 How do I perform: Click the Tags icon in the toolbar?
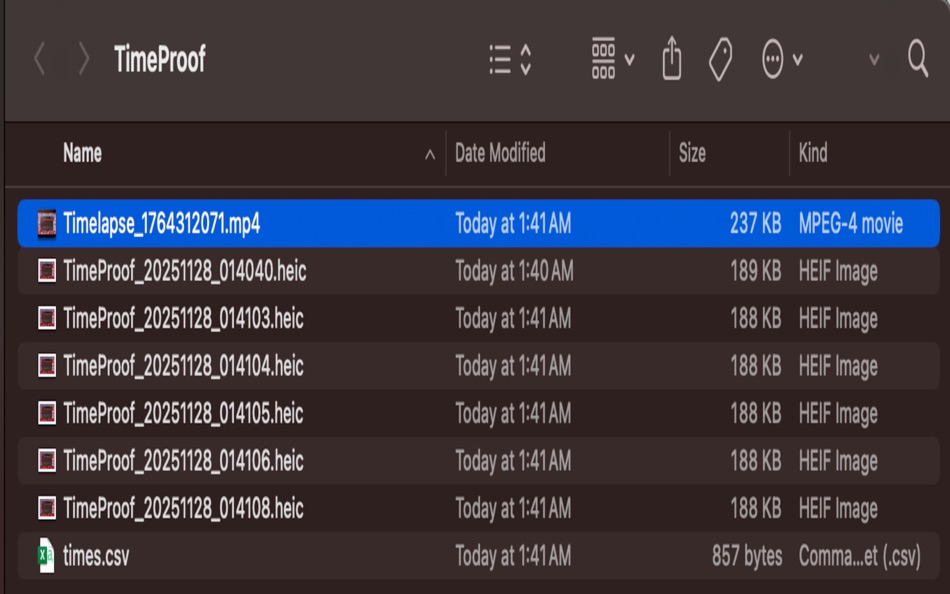[718, 59]
